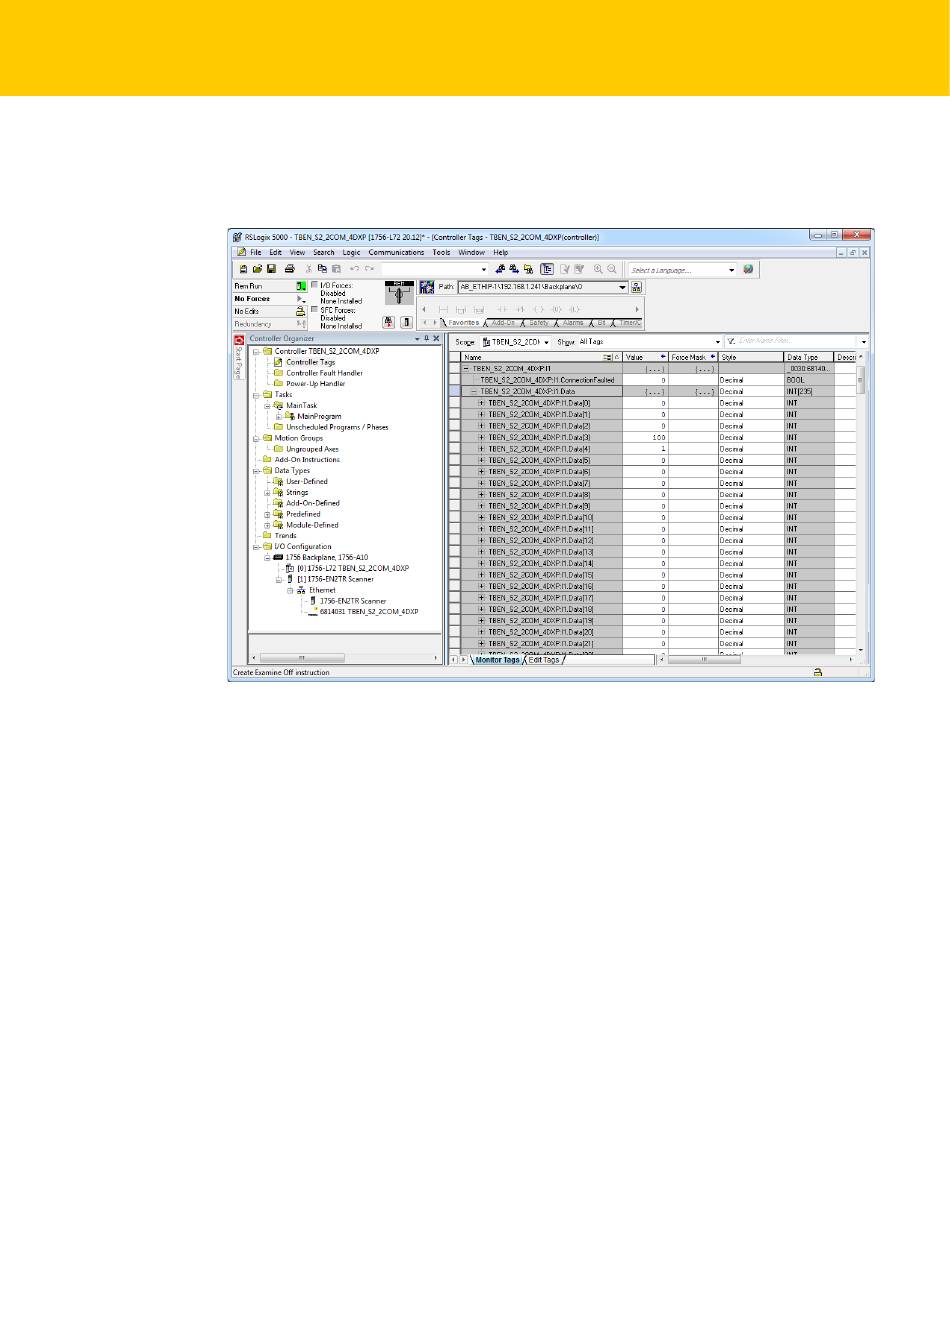
Task: Expand the Predefined data types node
Action: click(x=267, y=514)
